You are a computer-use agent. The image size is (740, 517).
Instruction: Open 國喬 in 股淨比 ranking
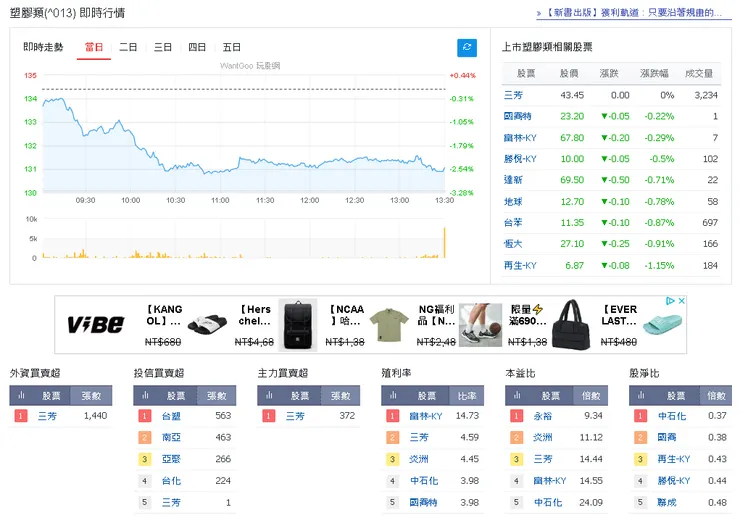667,438
